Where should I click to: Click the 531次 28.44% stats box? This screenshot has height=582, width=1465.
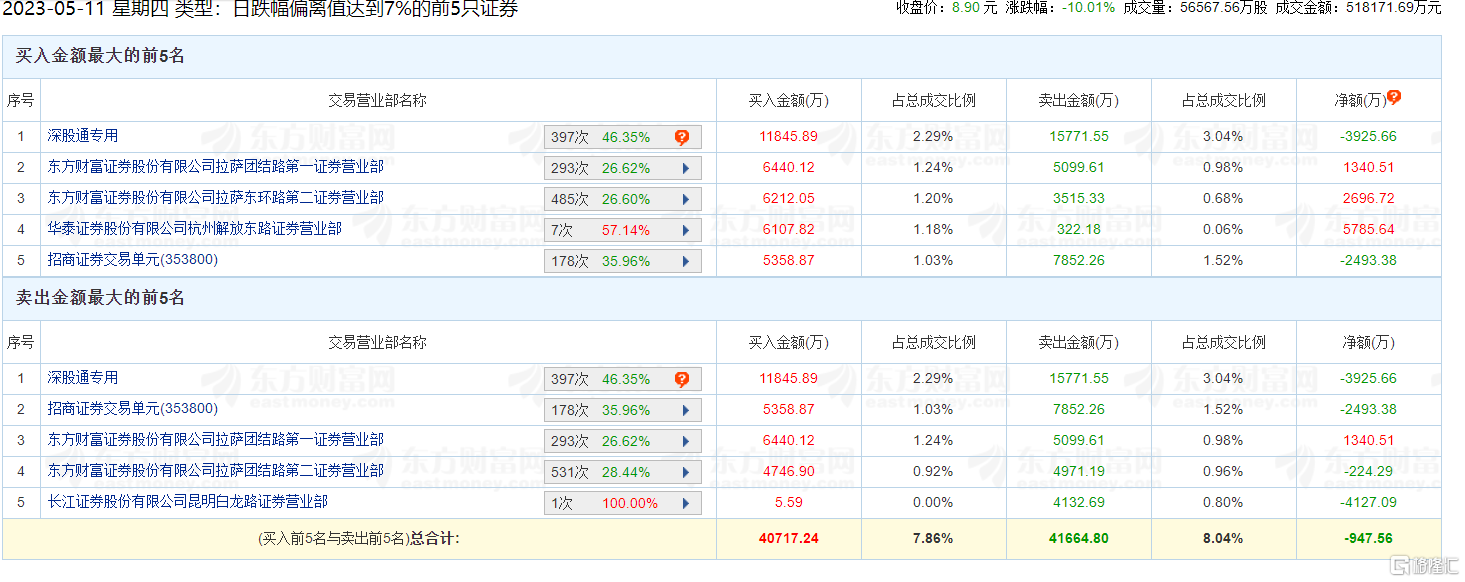click(x=623, y=472)
